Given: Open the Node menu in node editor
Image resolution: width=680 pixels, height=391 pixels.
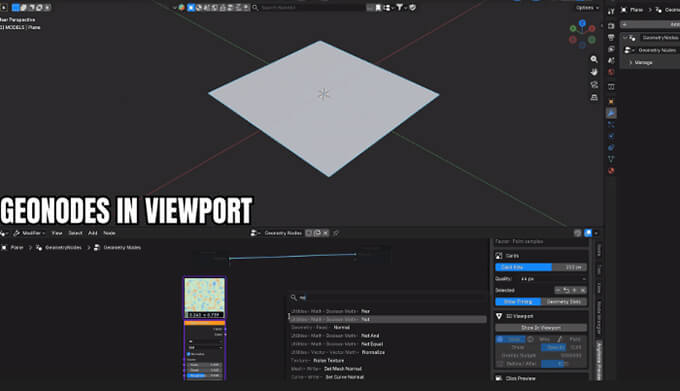Looking at the screenshot, I should [109, 233].
